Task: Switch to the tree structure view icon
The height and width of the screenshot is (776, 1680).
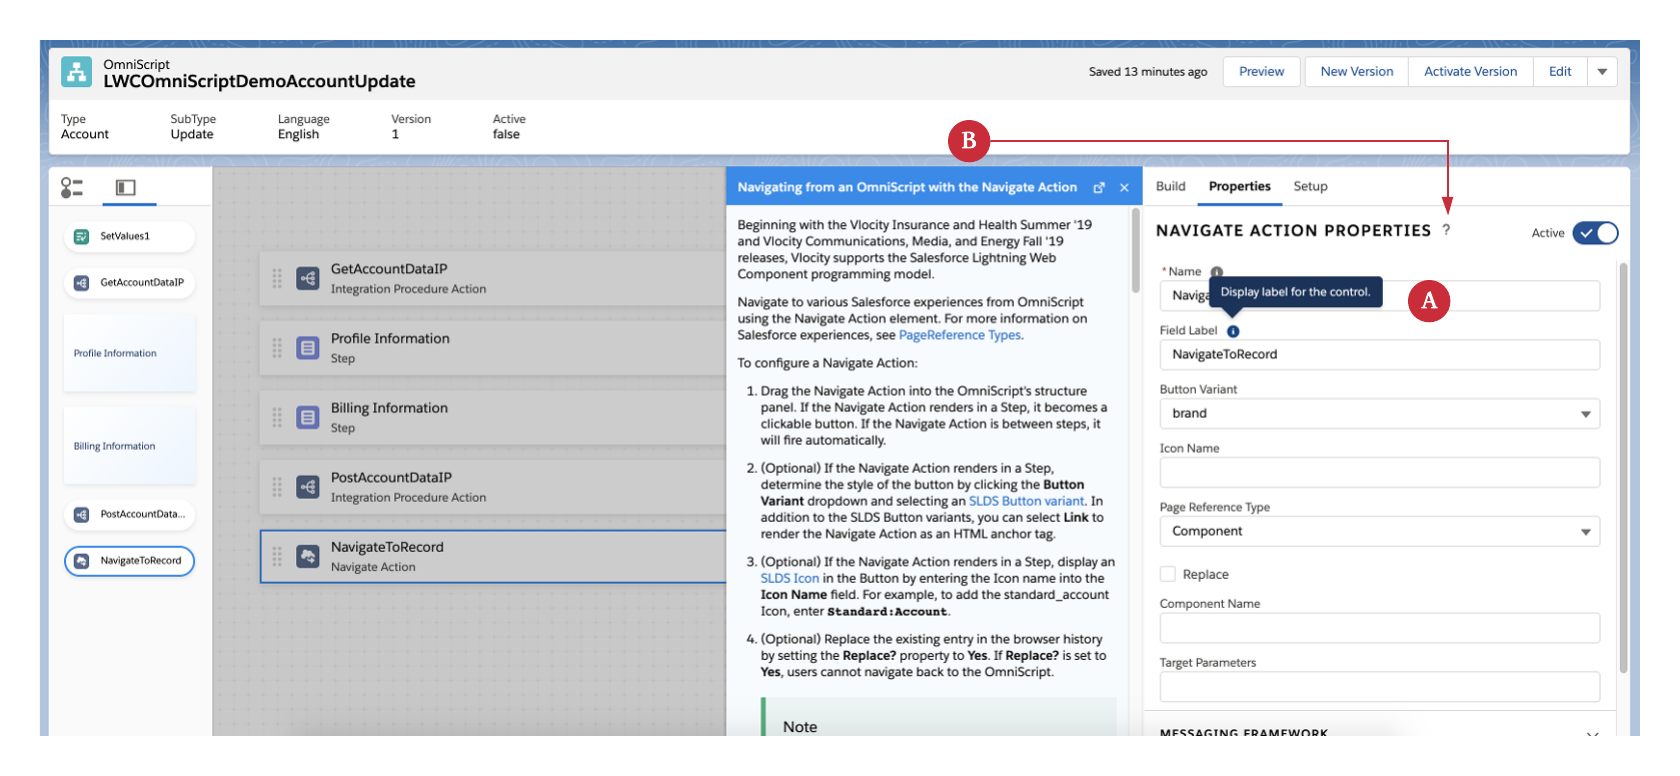Action: coord(72,187)
